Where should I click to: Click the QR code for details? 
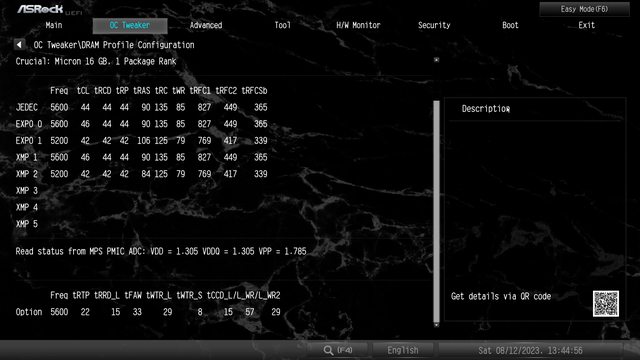[x=606, y=304]
